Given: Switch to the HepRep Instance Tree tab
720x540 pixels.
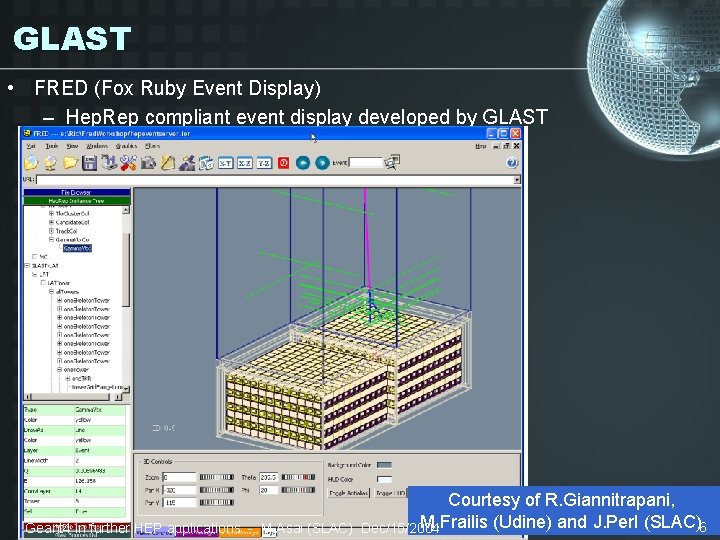Looking at the screenshot, I should coord(77,201).
